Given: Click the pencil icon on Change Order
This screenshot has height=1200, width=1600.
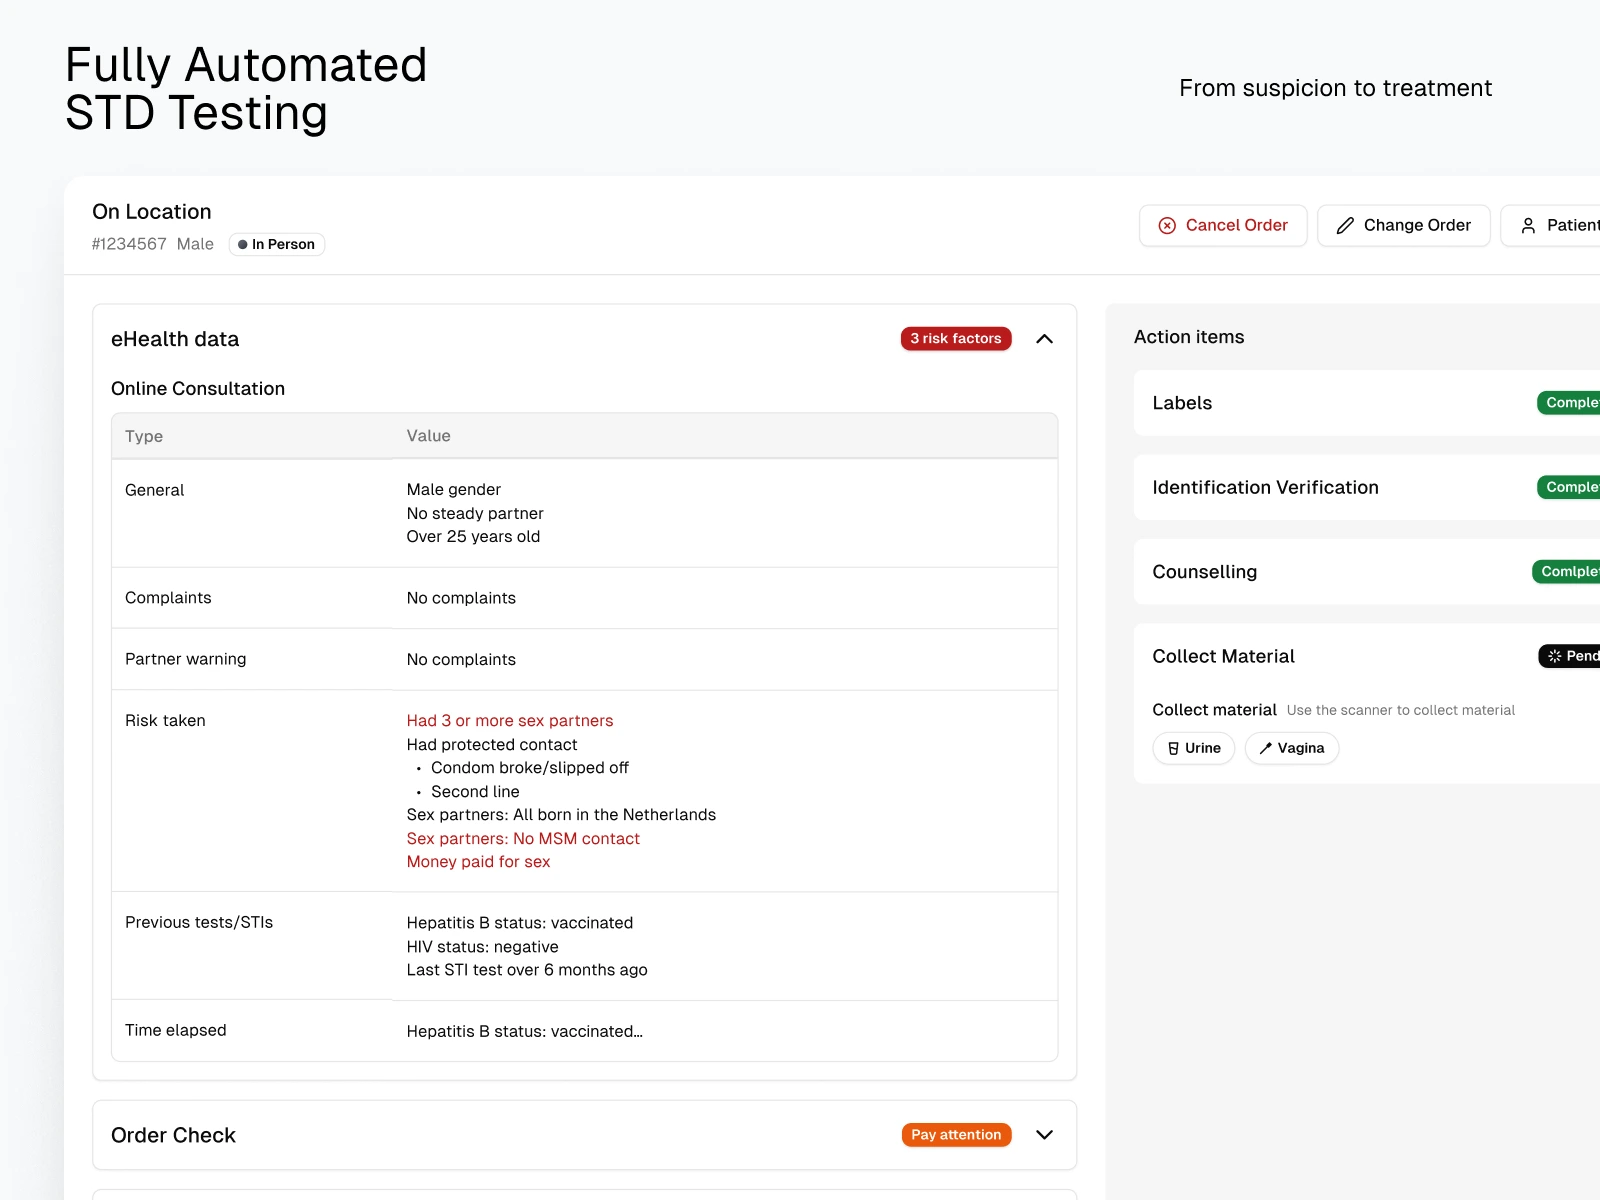Looking at the screenshot, I should pyautogui.click(x=1345, y=226).
